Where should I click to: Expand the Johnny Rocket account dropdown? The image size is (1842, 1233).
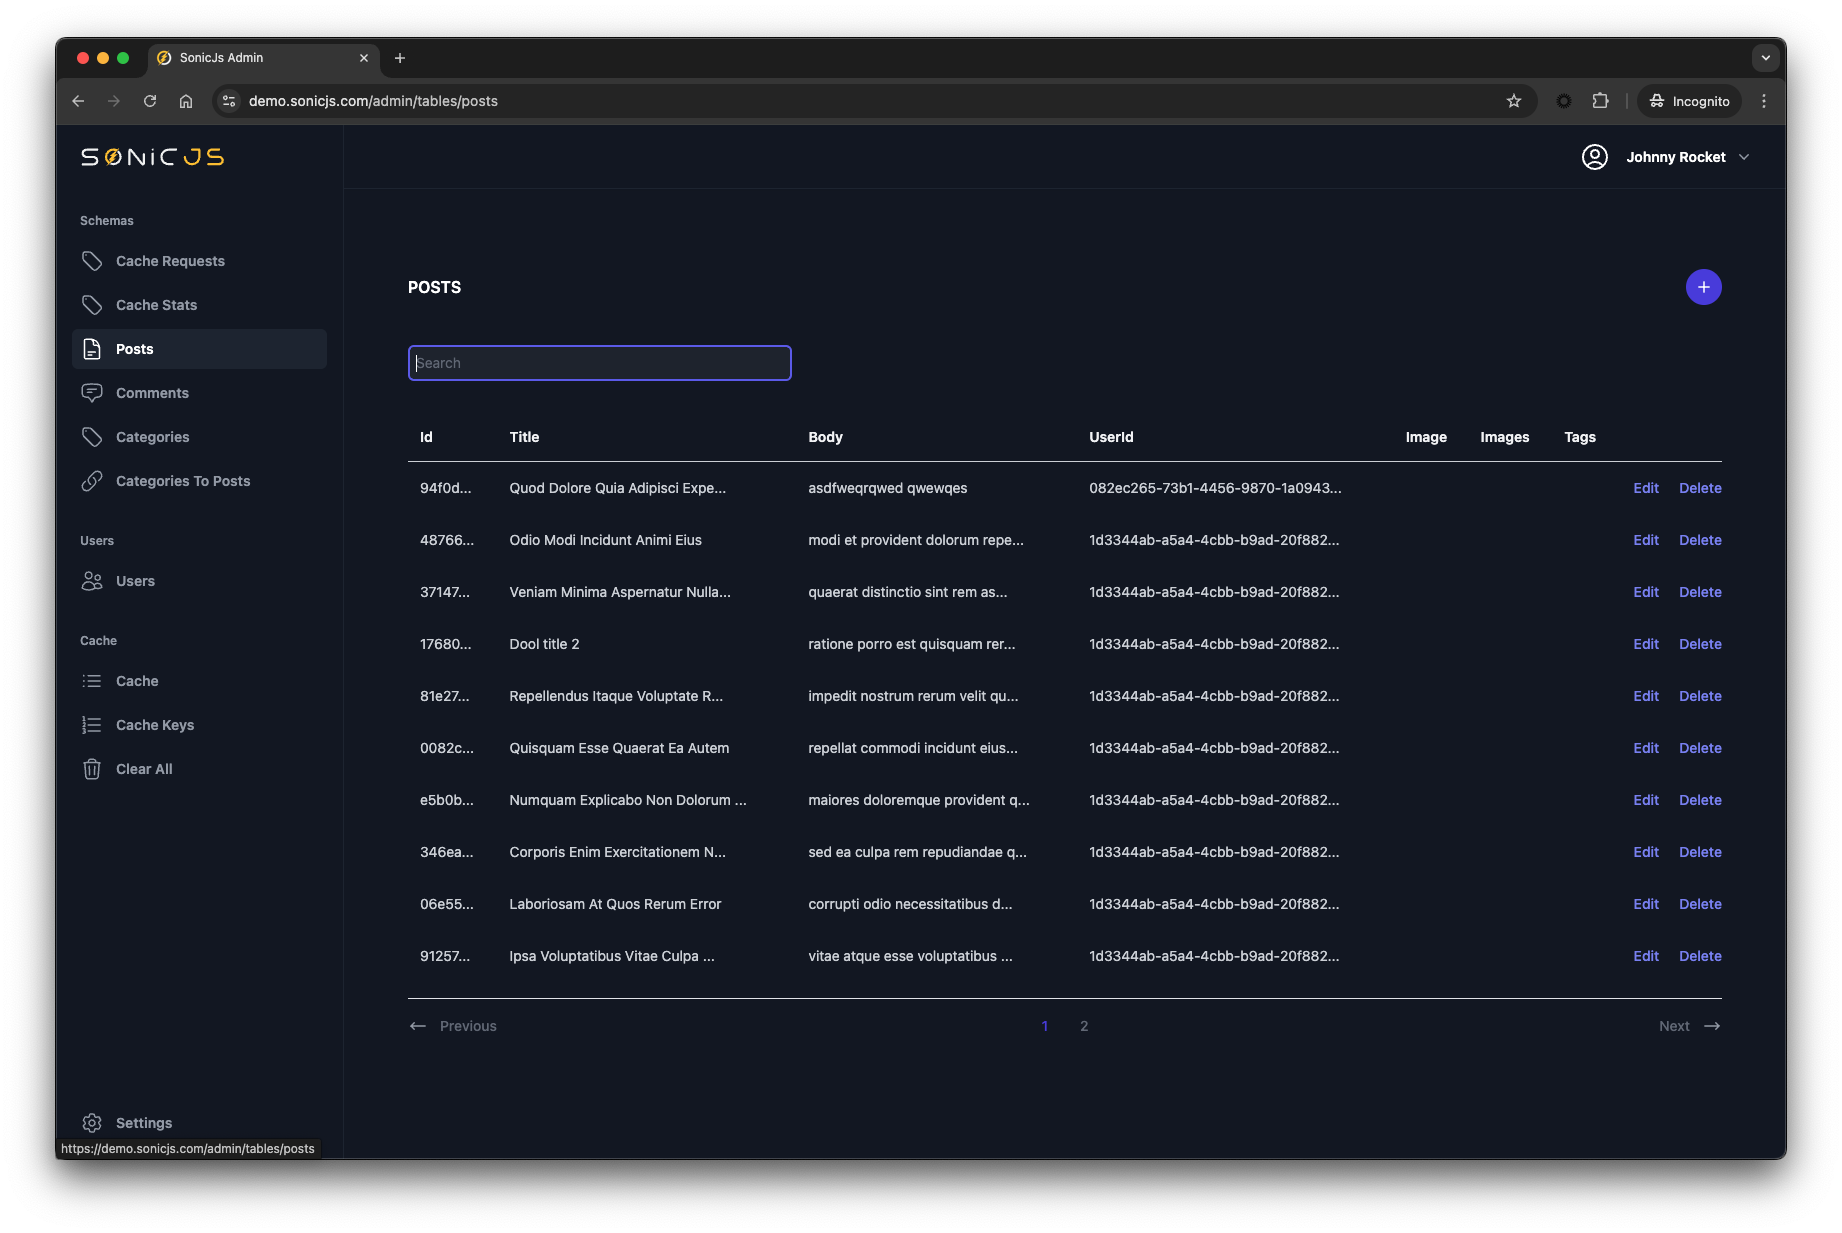click(1746, 157)
